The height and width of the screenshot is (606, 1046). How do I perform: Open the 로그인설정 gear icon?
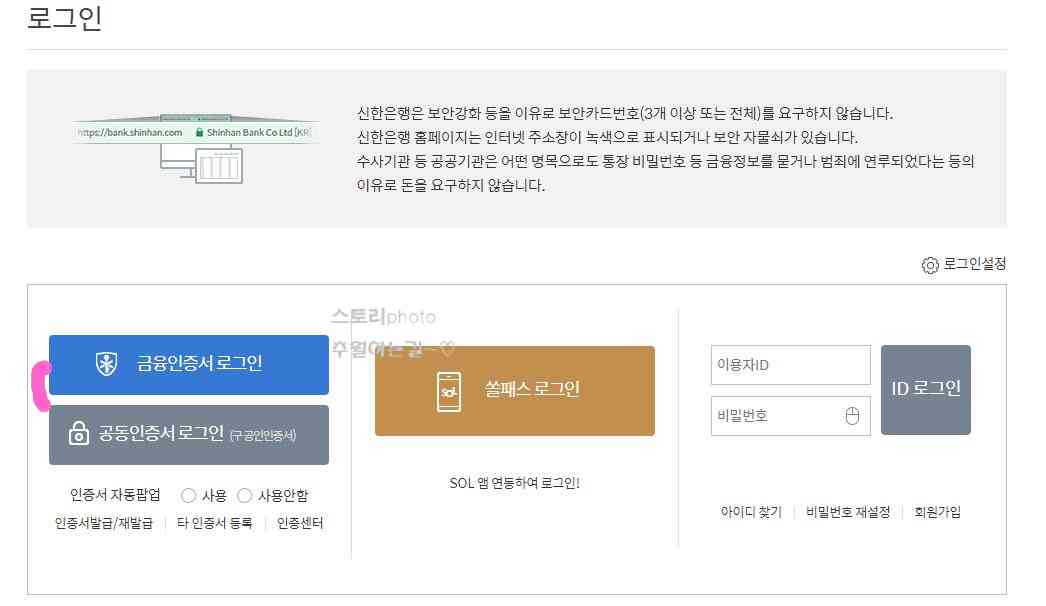(930, 265)
